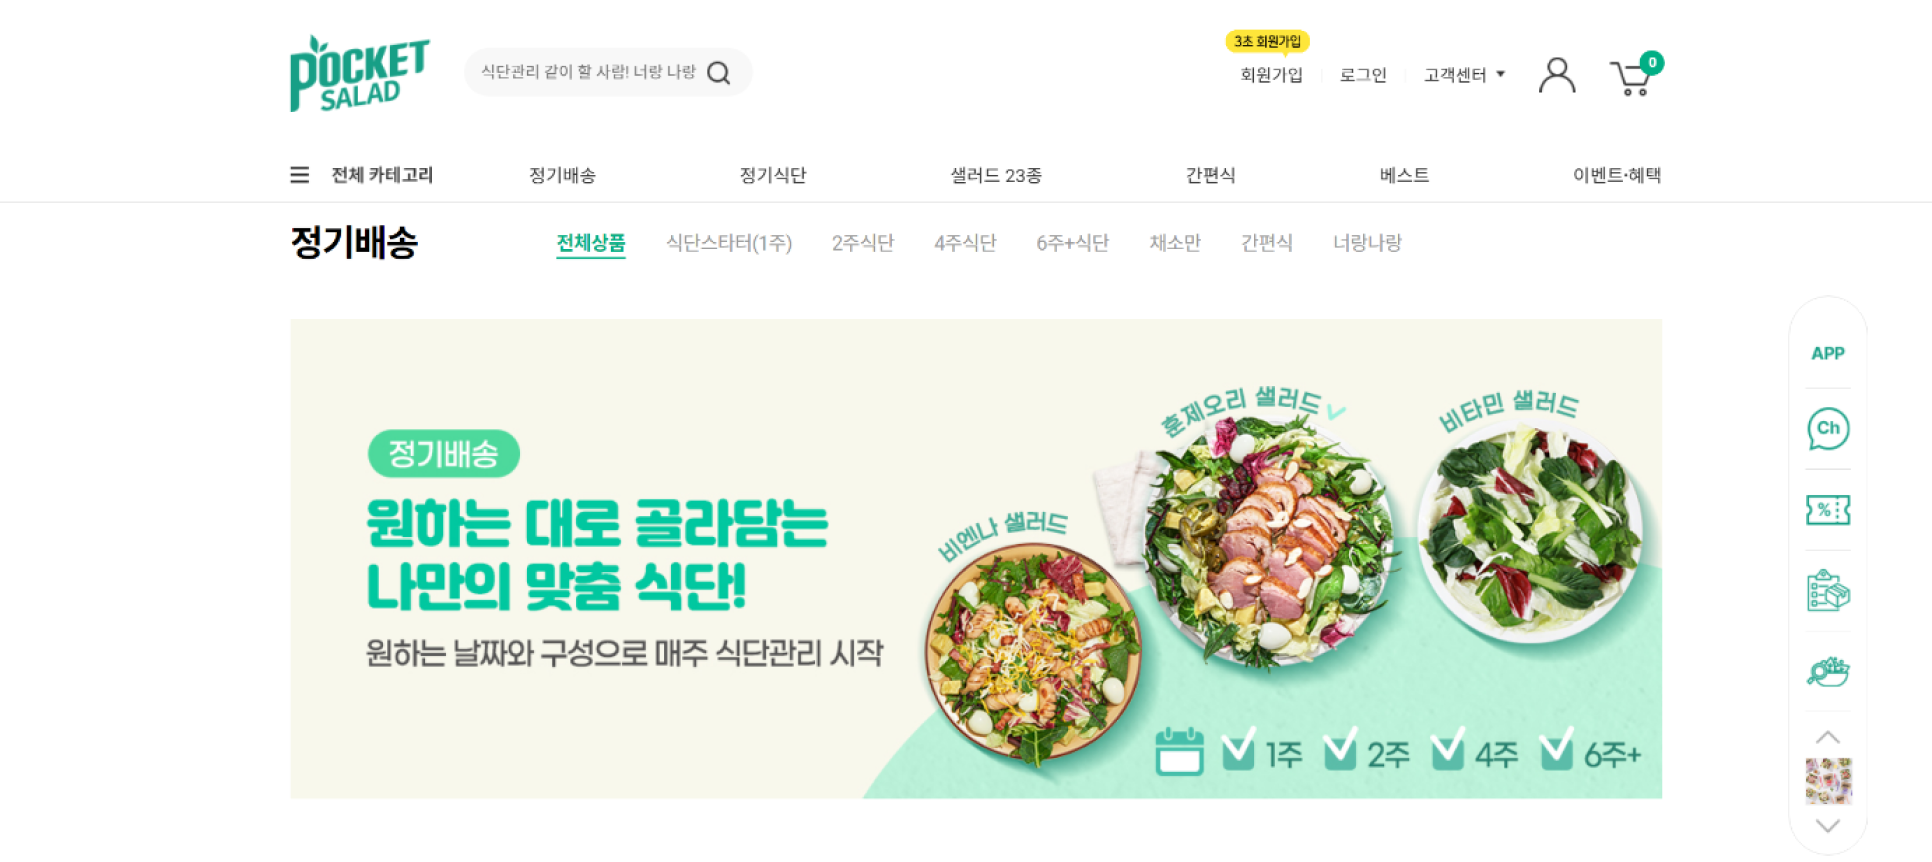Open the percent coupon icon in sidebar
Viewport: 1932px width, 862px height.
click(x=1828, y=510)
